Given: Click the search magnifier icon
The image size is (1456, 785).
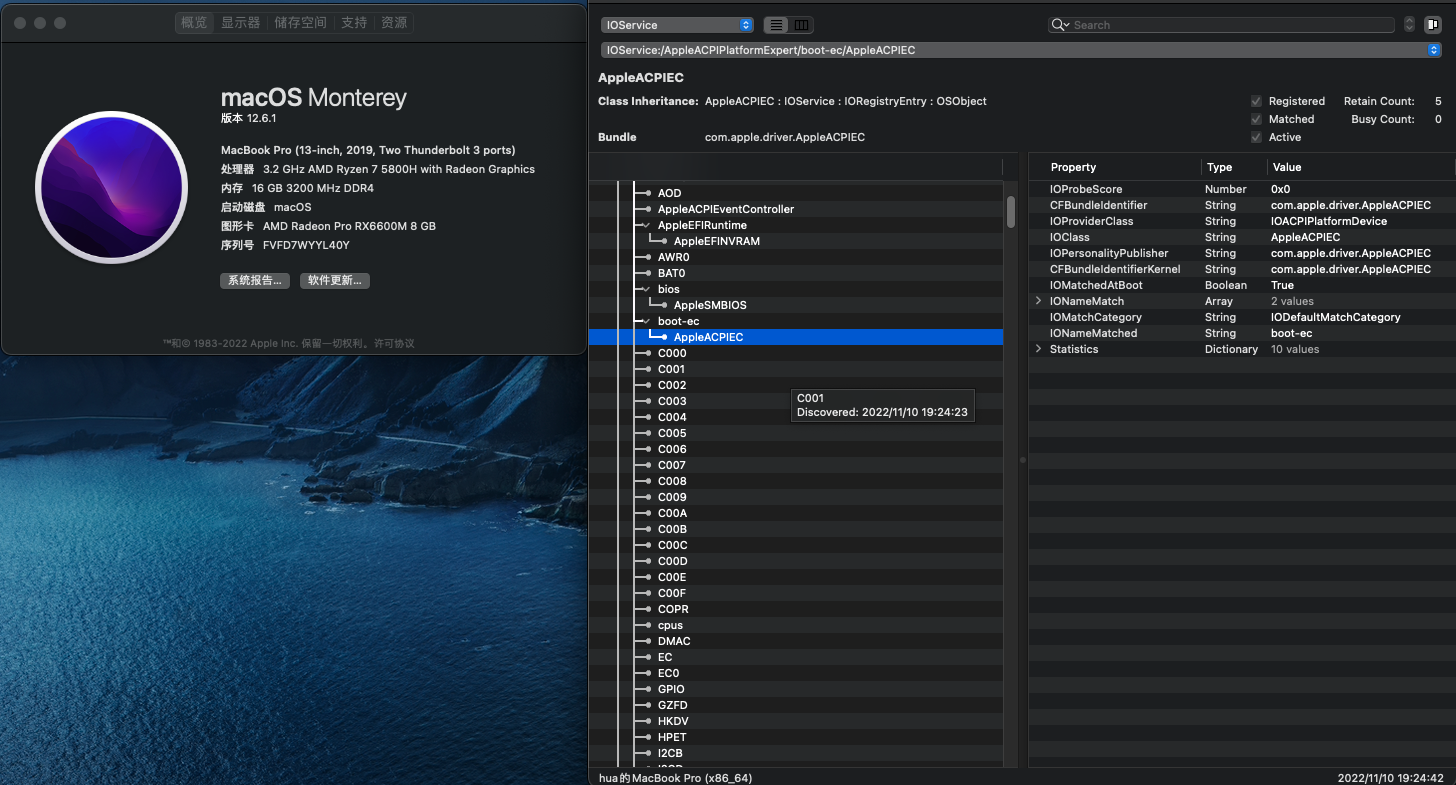Looking at the screenshot, I should tap(1059, 25).
